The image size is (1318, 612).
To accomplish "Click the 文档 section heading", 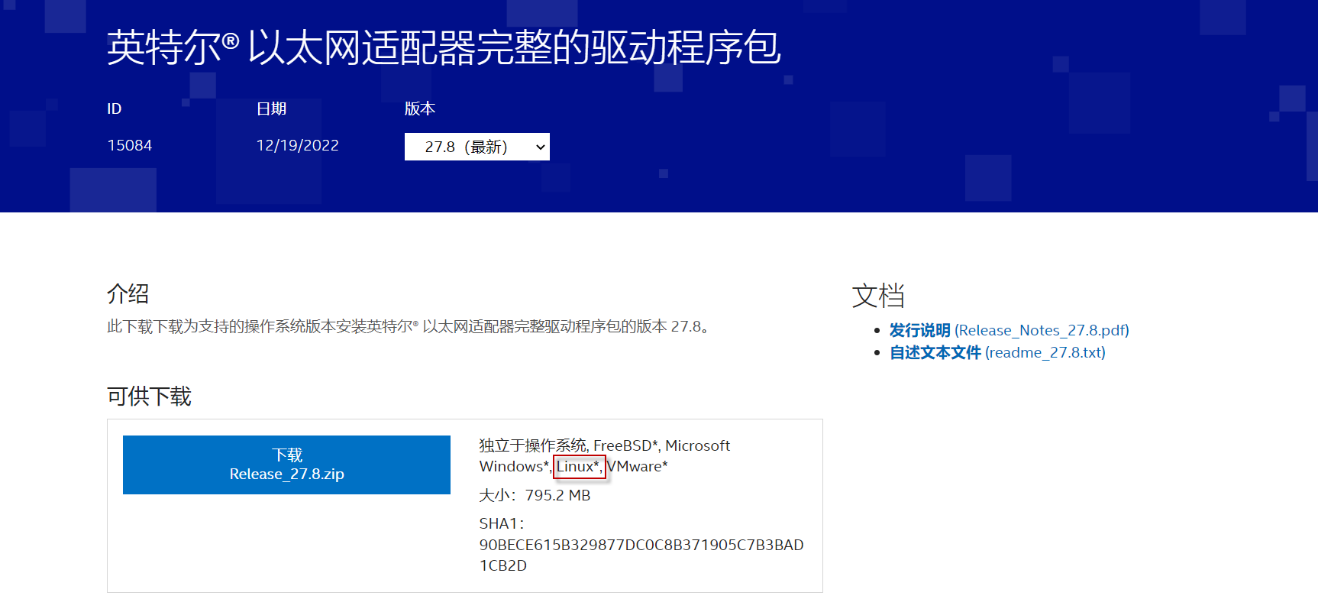I will click(x=878, y=295).
